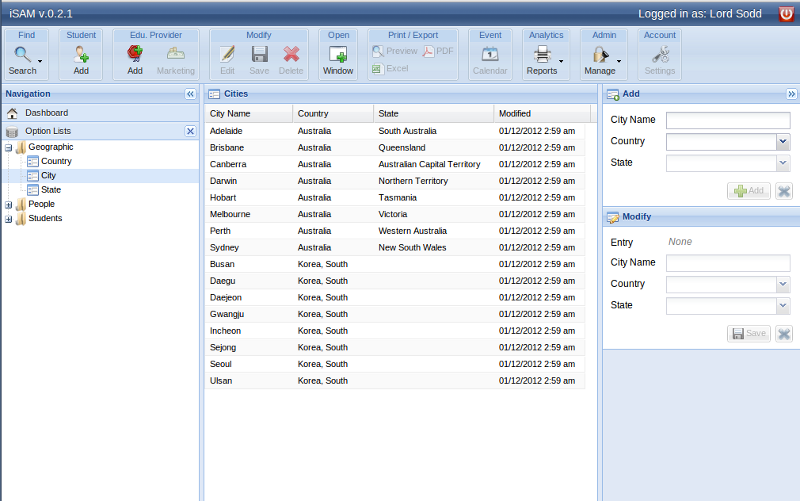
Task: Open the Reports dropdown arrow
Action: click(x=561, y=61)
